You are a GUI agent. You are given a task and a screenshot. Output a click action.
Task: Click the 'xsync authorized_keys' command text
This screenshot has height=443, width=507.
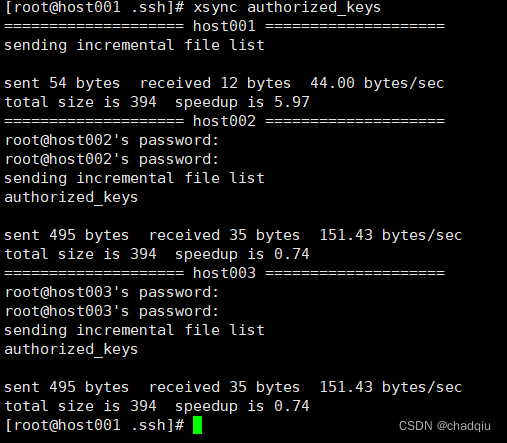pyautogui.click(x=287, y=7)
